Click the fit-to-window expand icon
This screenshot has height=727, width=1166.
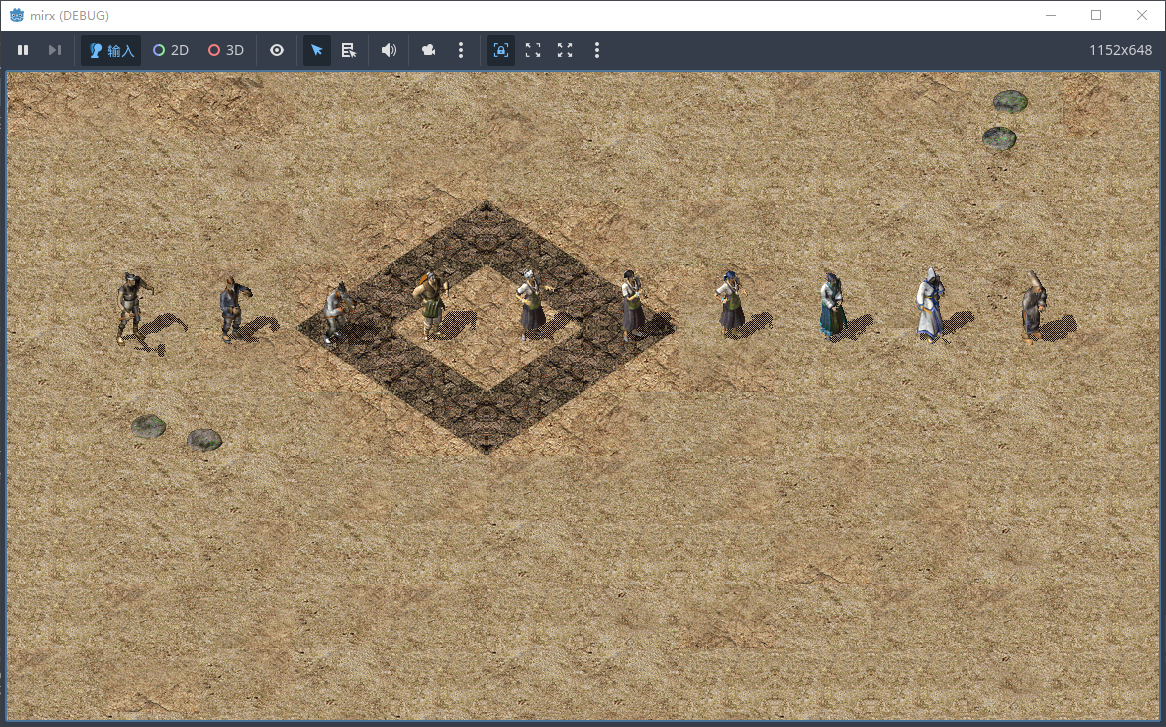(533, 50)
